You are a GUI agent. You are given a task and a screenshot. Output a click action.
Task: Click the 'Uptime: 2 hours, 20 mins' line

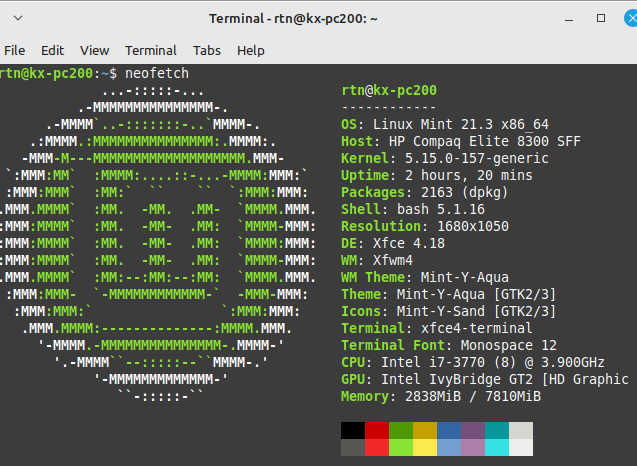[437, 176]
